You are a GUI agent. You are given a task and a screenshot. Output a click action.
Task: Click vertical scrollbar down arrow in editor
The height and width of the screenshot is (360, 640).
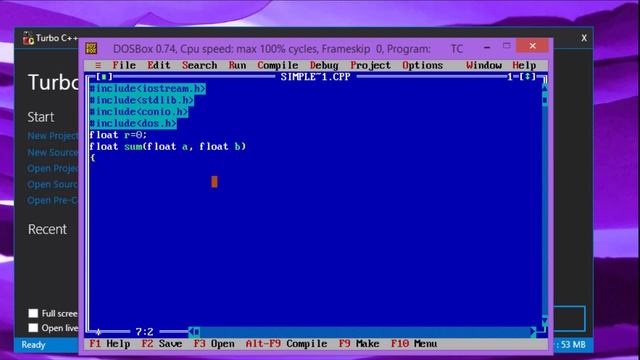click(545, 320)
